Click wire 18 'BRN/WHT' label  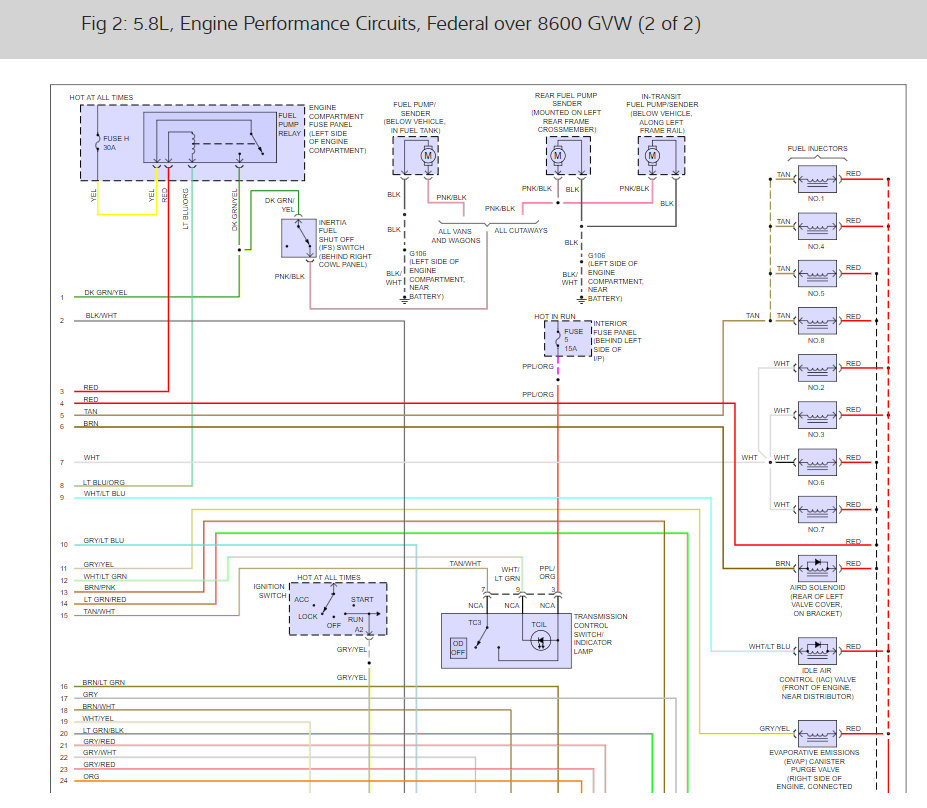99,707
